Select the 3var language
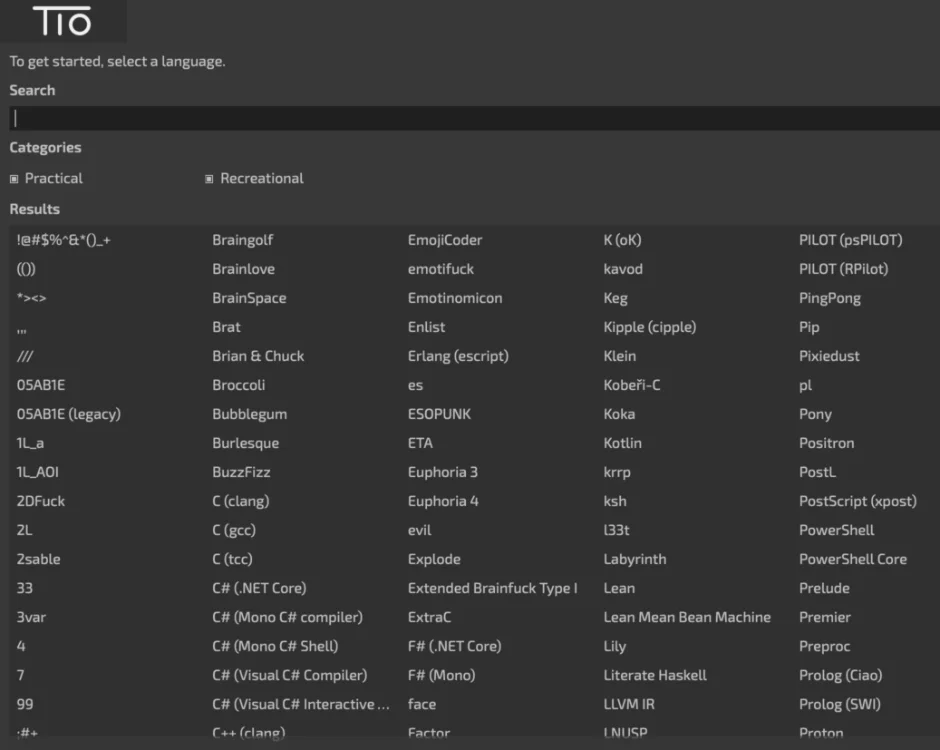Viewport: 940px width, 750px height. tap(31, 617)
